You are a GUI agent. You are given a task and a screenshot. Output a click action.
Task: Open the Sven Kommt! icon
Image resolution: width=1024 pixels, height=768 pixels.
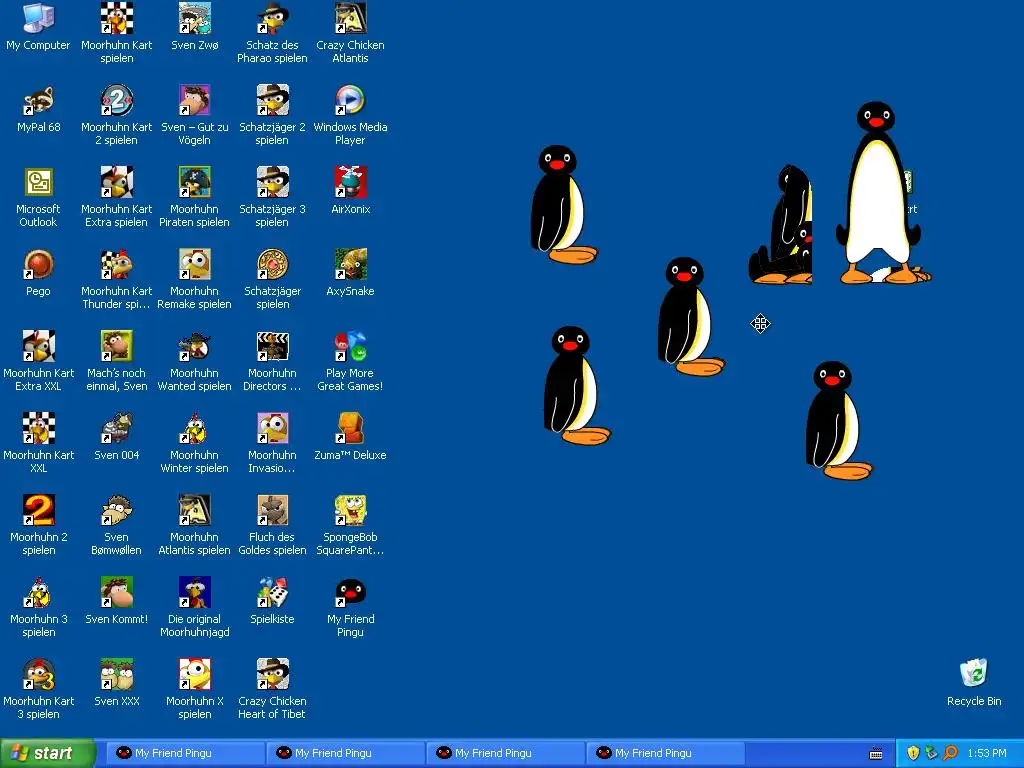(116, 592)
